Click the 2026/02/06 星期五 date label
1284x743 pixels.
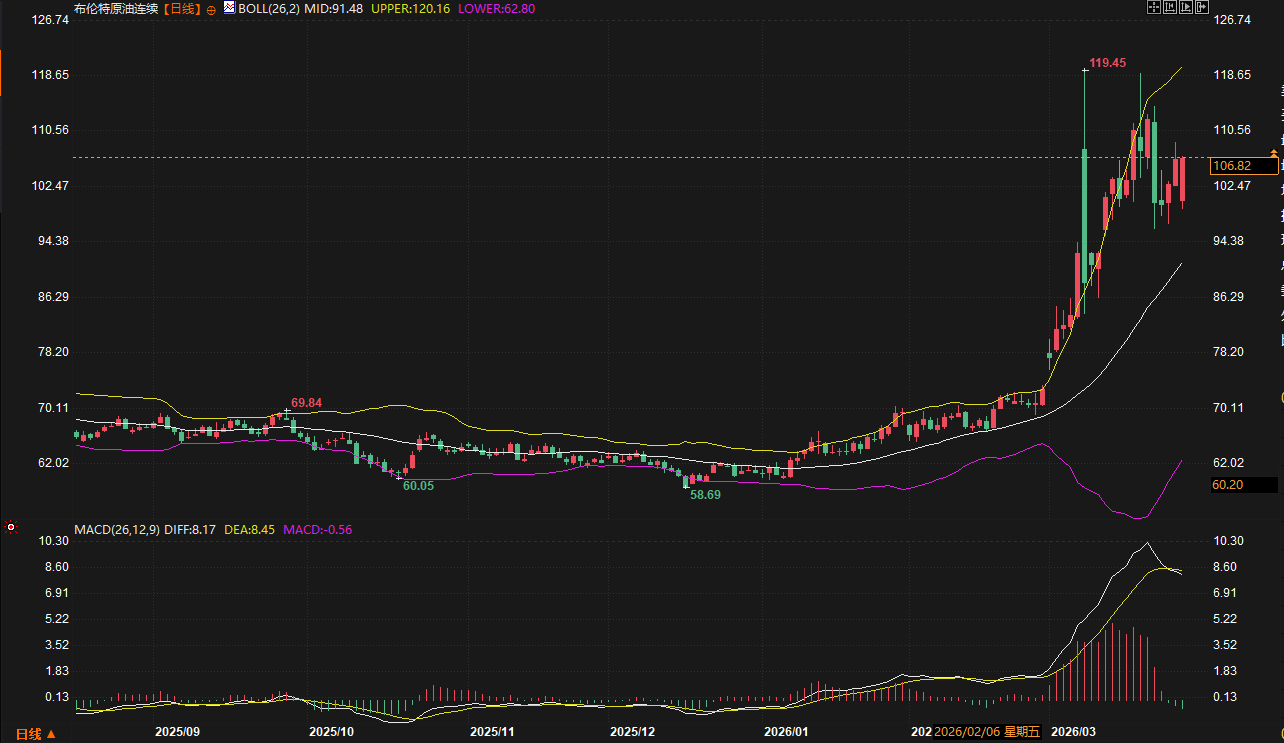pos(985,732)
